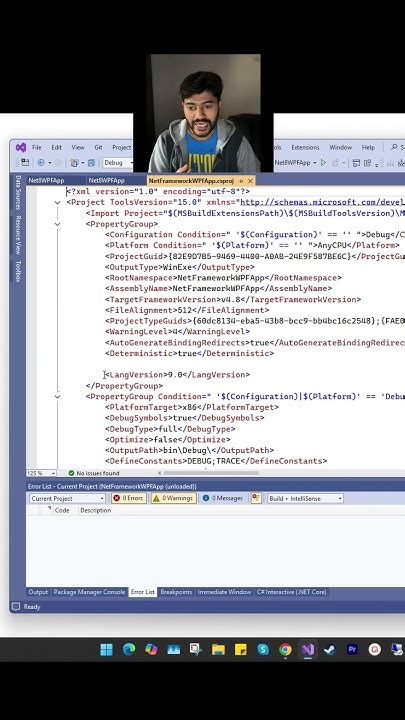Viewport: 405px width, 720px height.
Task: Click the OutputType WinExe line
Action: click(180, 267)
